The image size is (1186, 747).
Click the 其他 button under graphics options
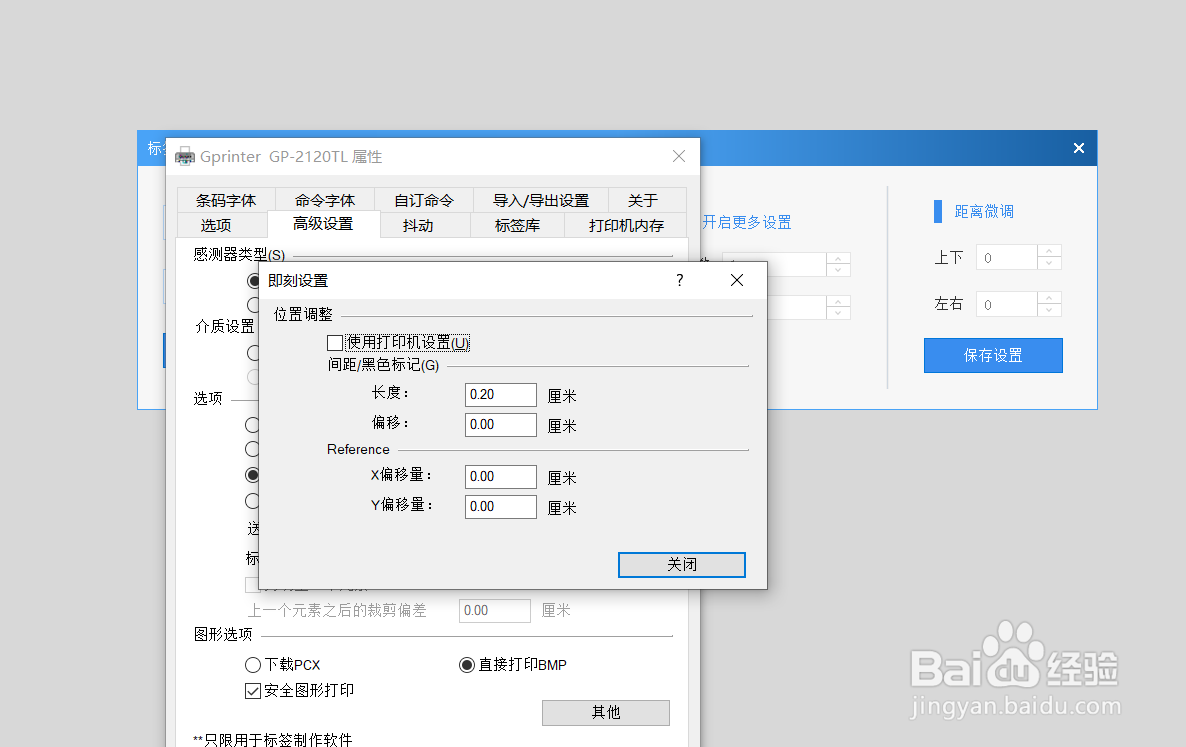click(605, 712)
